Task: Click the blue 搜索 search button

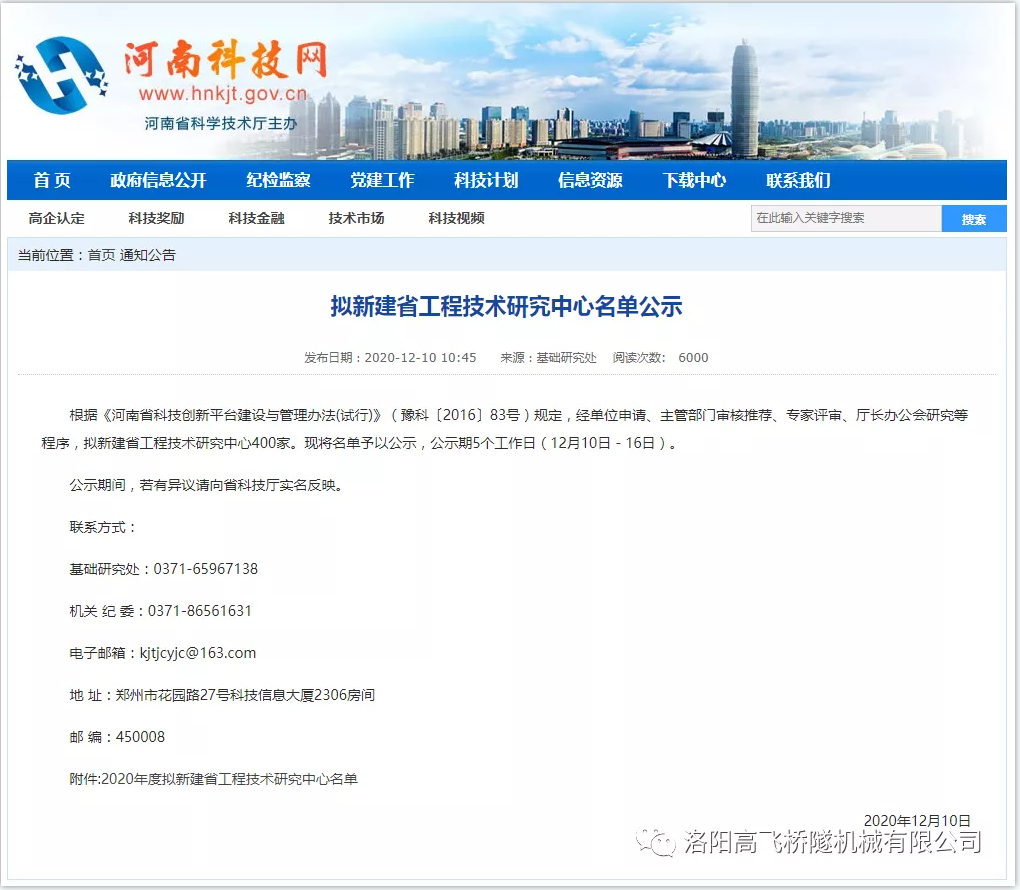Action: pyautogui.click(x=973, y=218)
